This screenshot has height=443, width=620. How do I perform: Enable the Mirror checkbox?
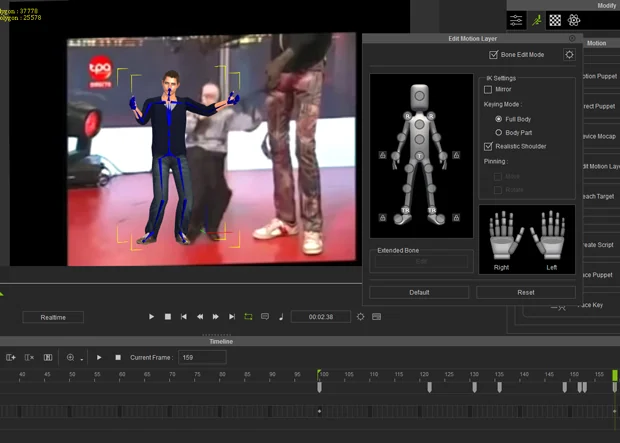pyautogui.click(x=488, y=90)
